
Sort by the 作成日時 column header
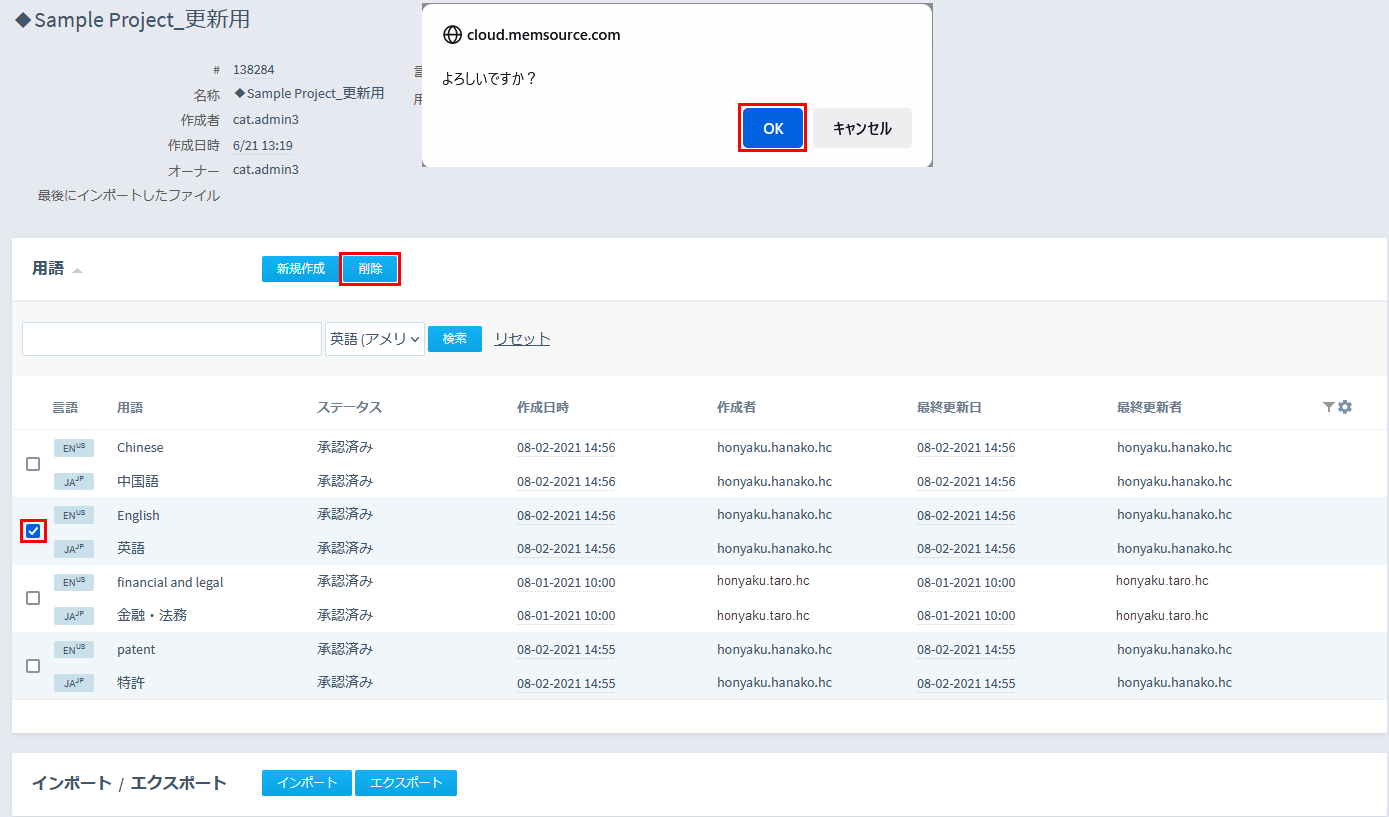(543, 407)
